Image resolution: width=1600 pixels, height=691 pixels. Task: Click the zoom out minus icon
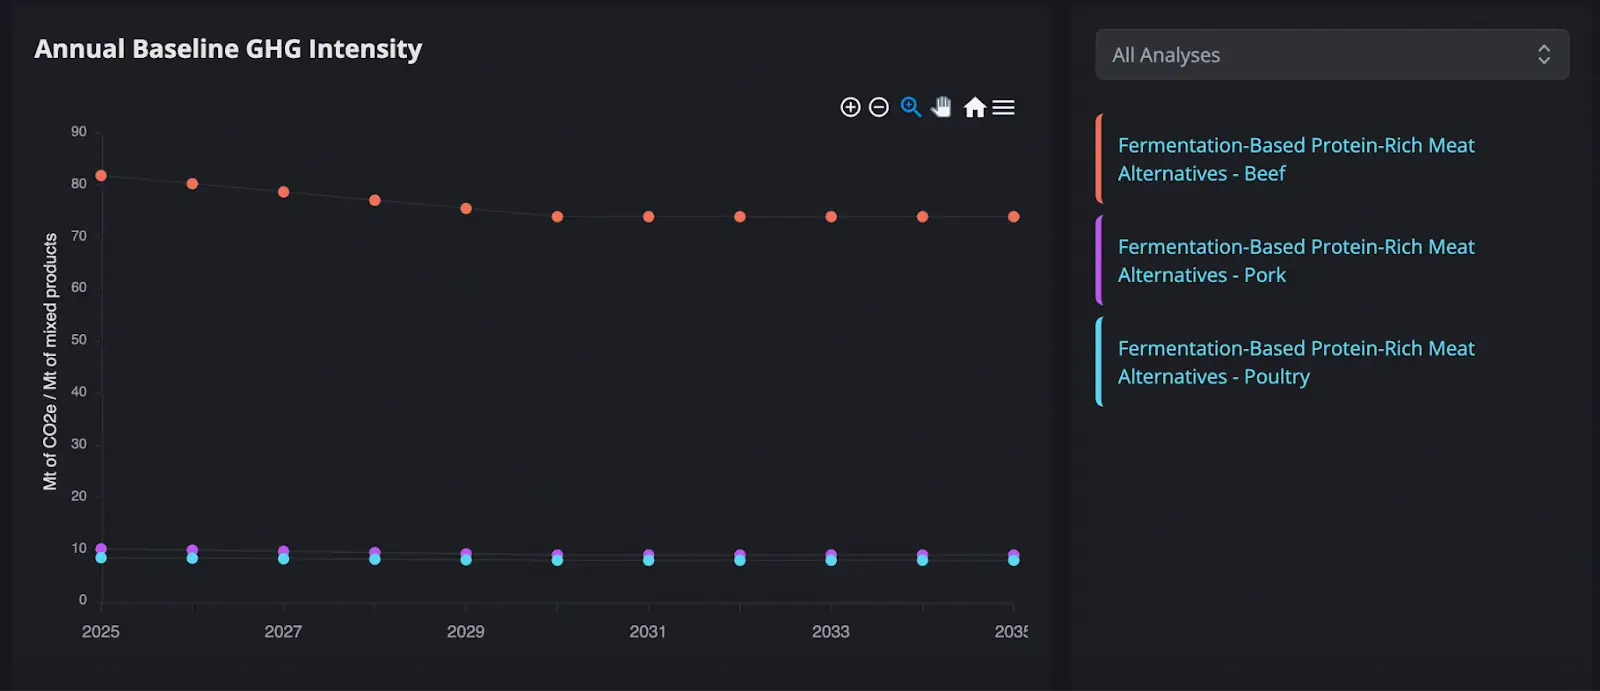[x=879, y=107]
